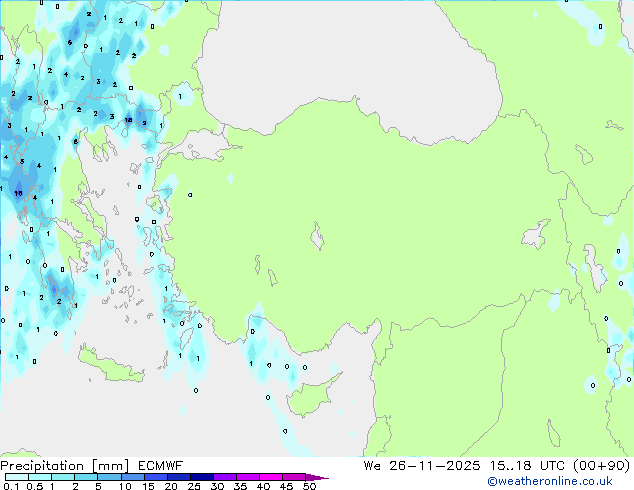The height and width of the screenshot is (490, 634).
Task: Pick the 10–15 mm blue legend swatch
Action: point(133,477)
